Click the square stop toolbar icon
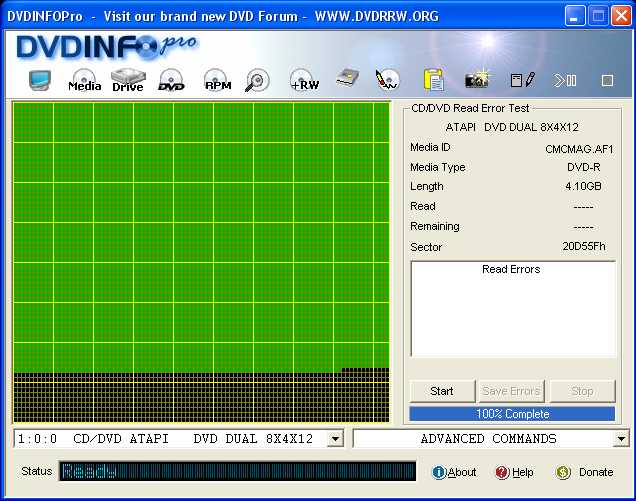 (607, 81)
